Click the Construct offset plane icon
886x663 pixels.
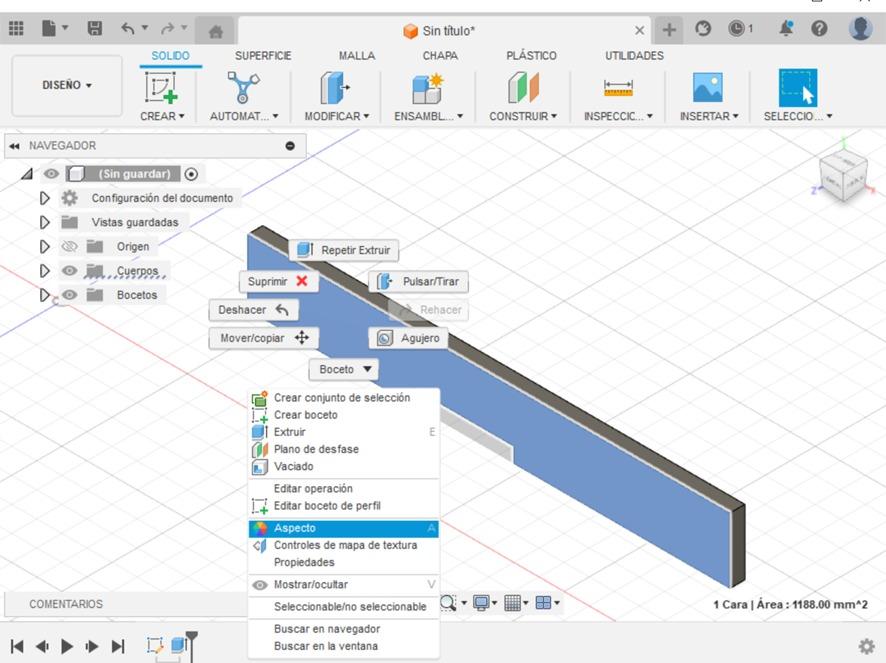pos(523,88)
